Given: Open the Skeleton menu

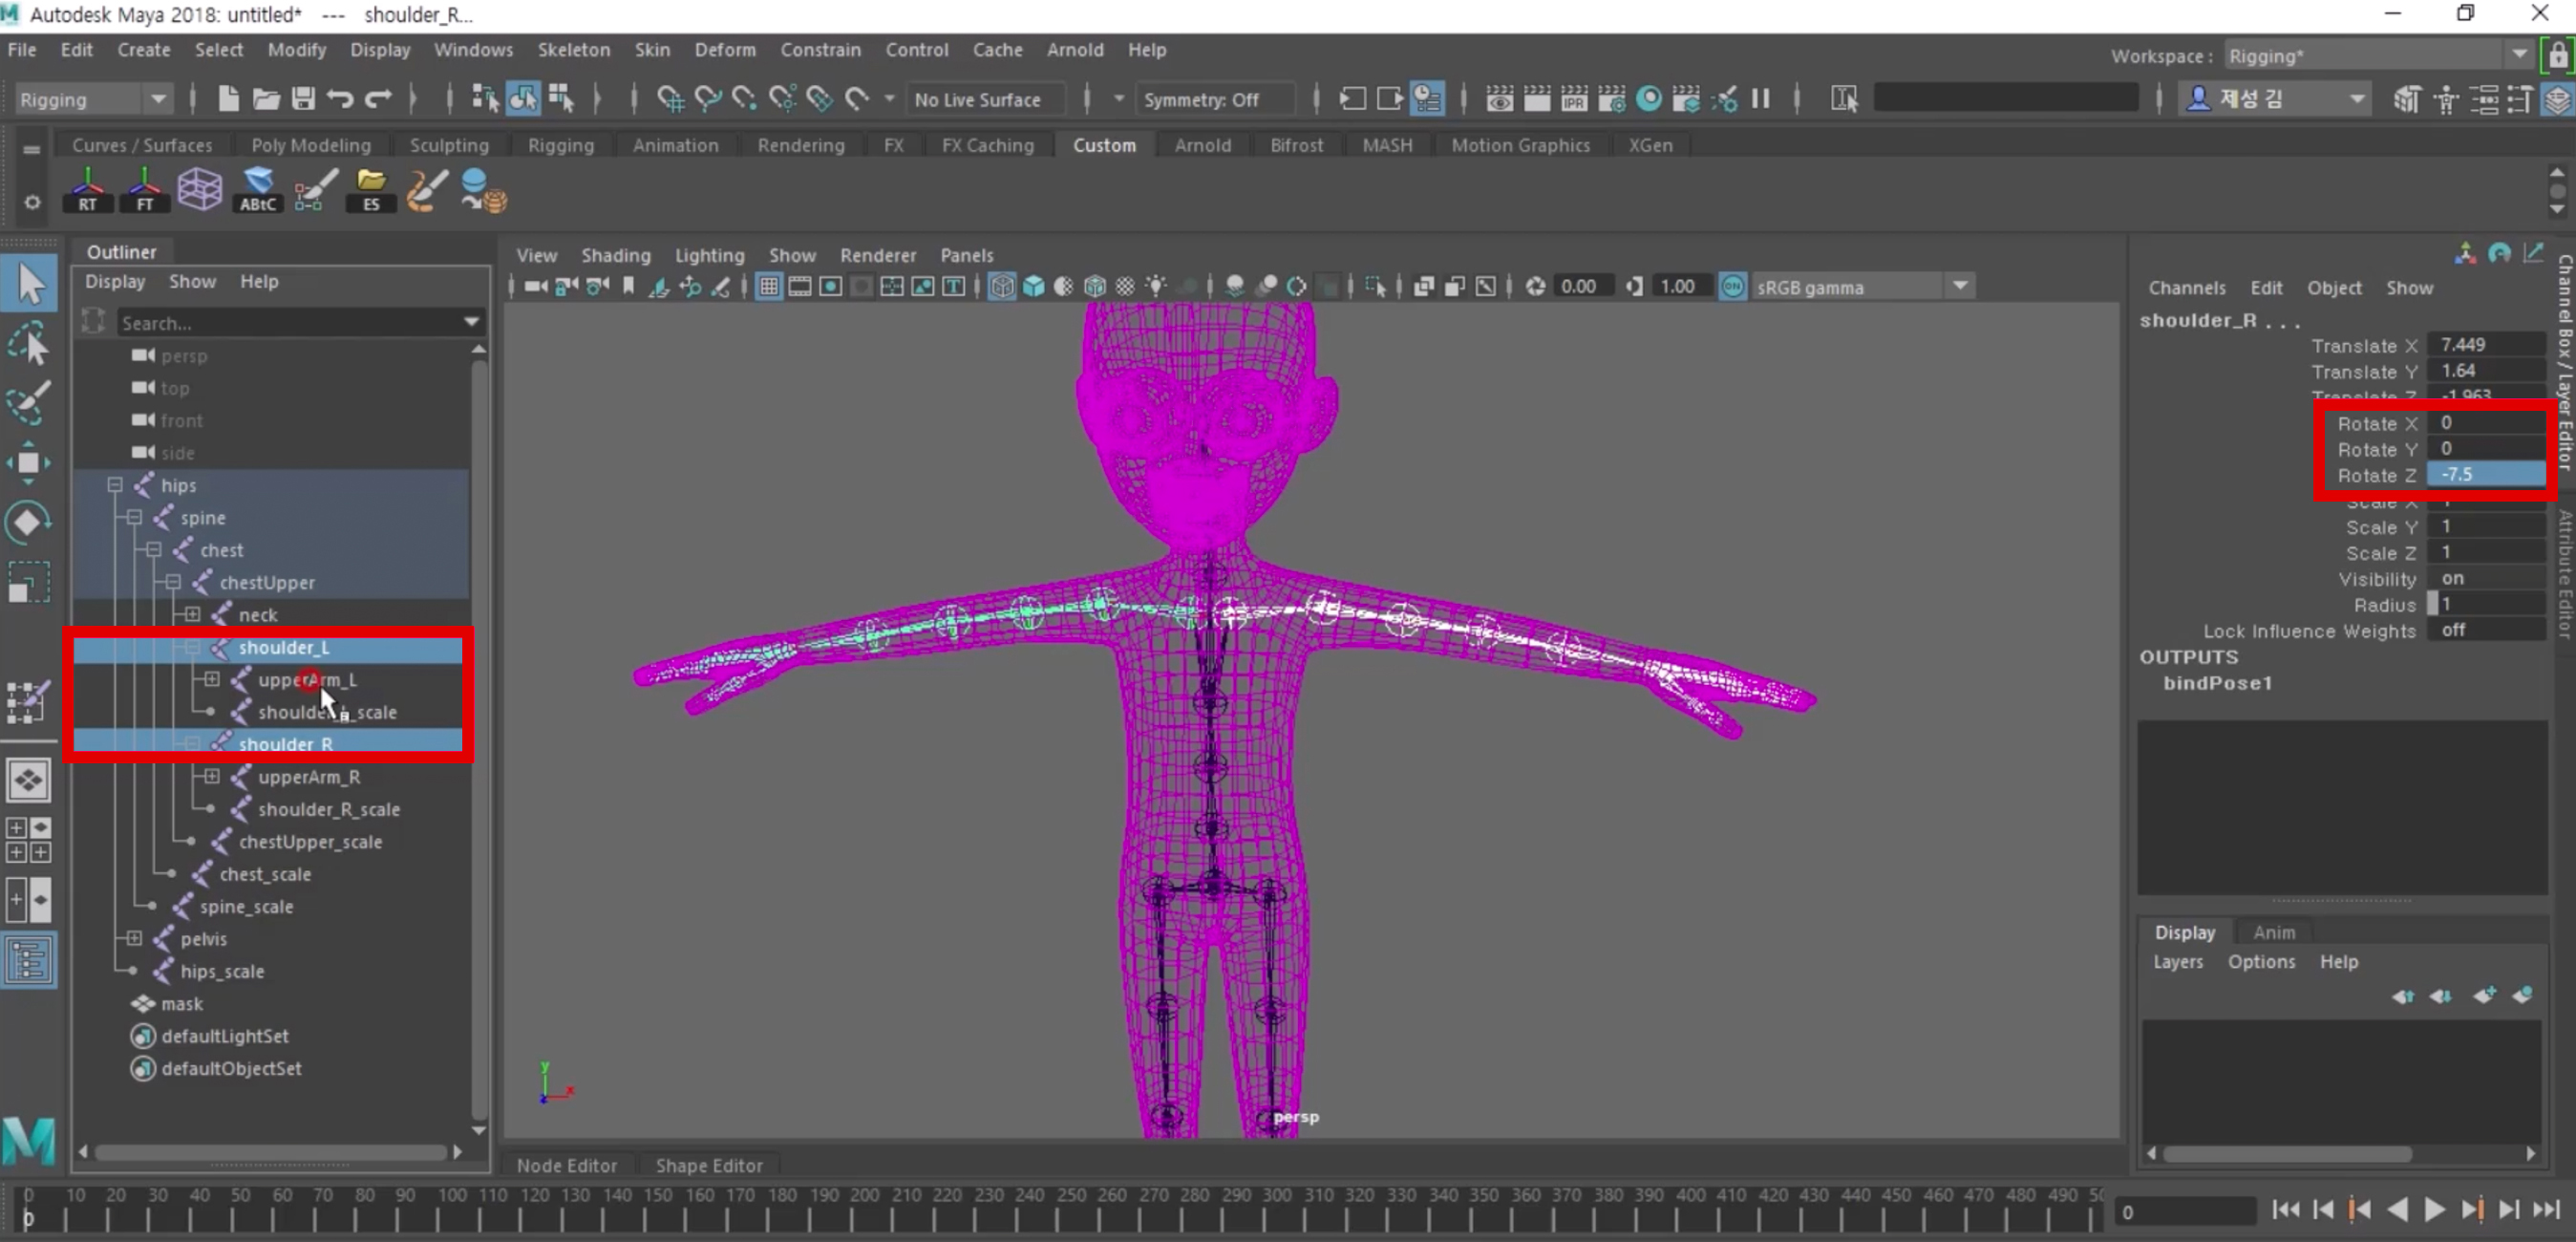Looking at the screenshot, I should point(573,50).
